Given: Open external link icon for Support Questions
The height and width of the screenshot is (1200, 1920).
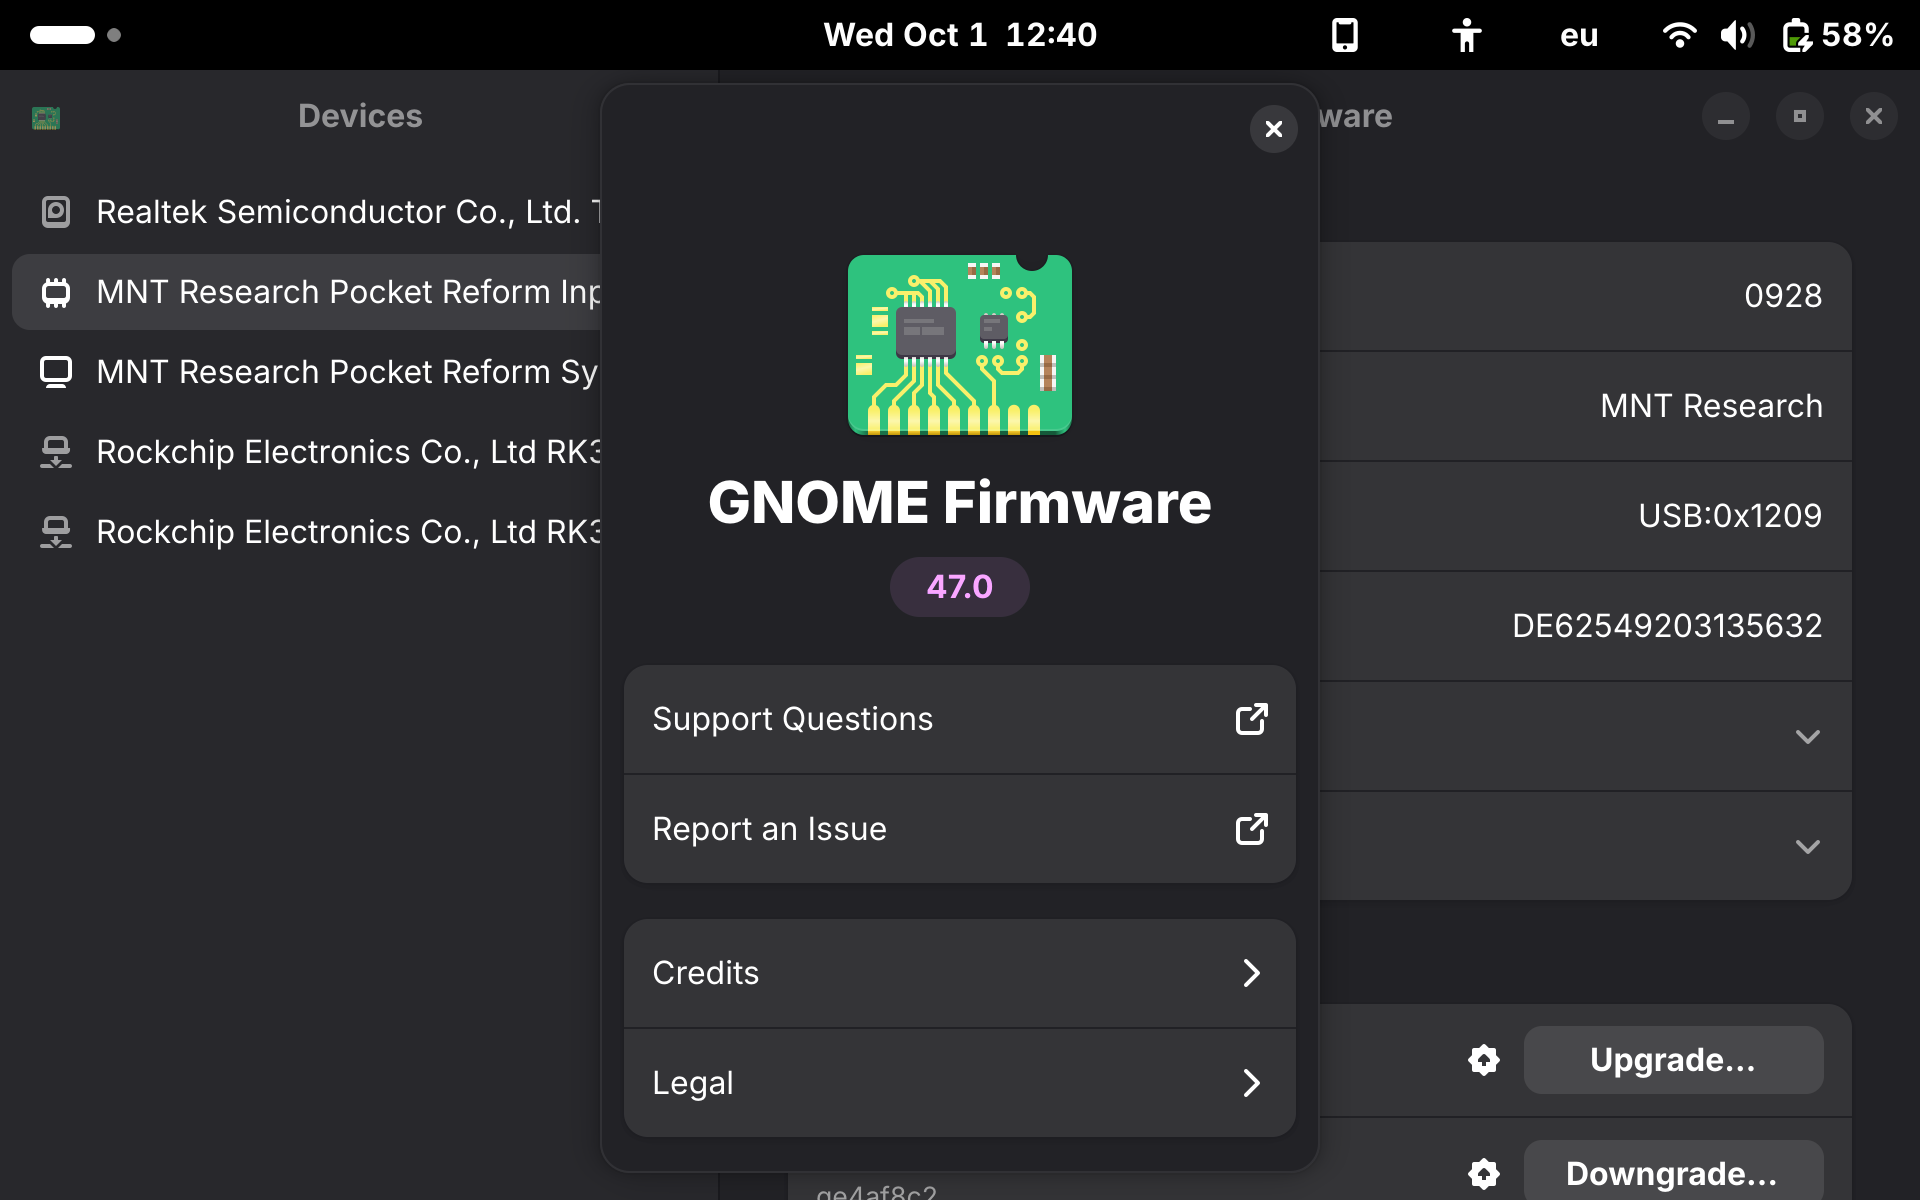Looking at the screenshot, I should [x=1251, y=719].
